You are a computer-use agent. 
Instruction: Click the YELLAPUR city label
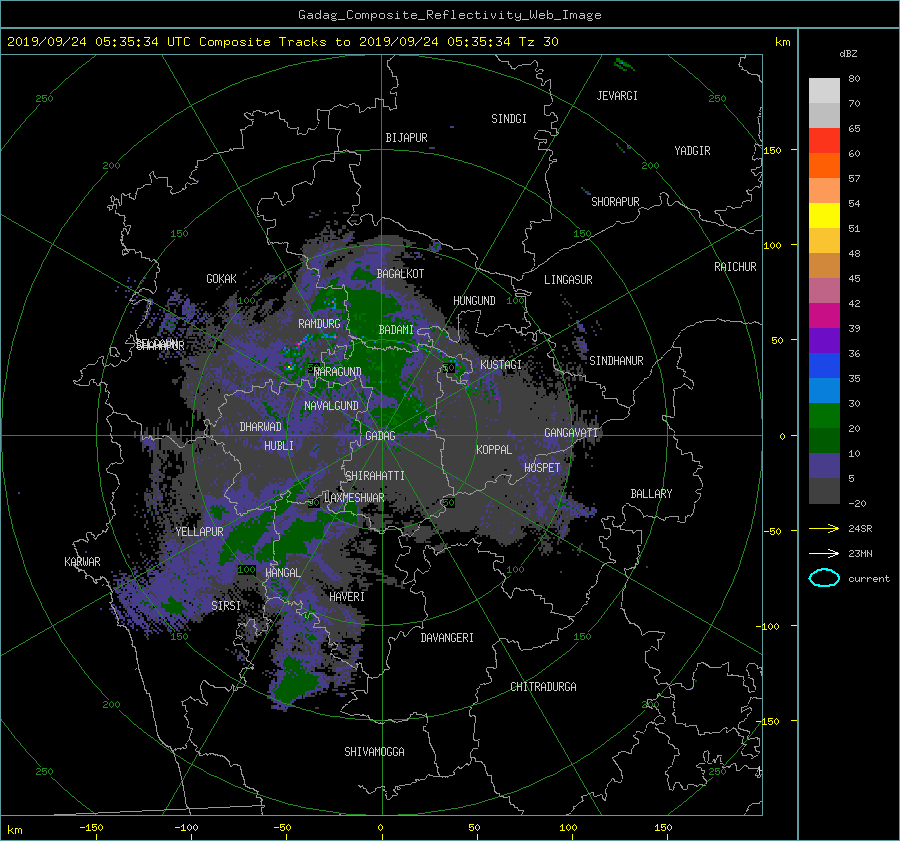point(199,532)
